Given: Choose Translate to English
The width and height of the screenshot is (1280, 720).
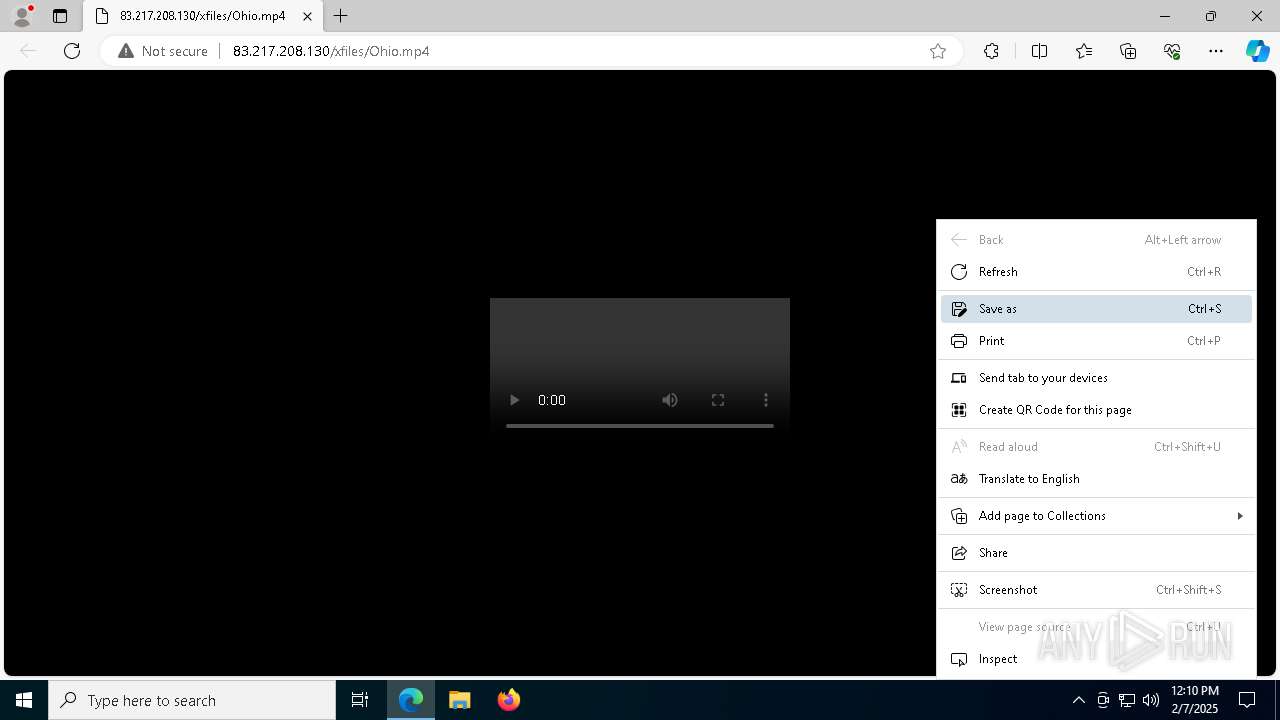Looking at the screenshot, I should point(1096,479).
